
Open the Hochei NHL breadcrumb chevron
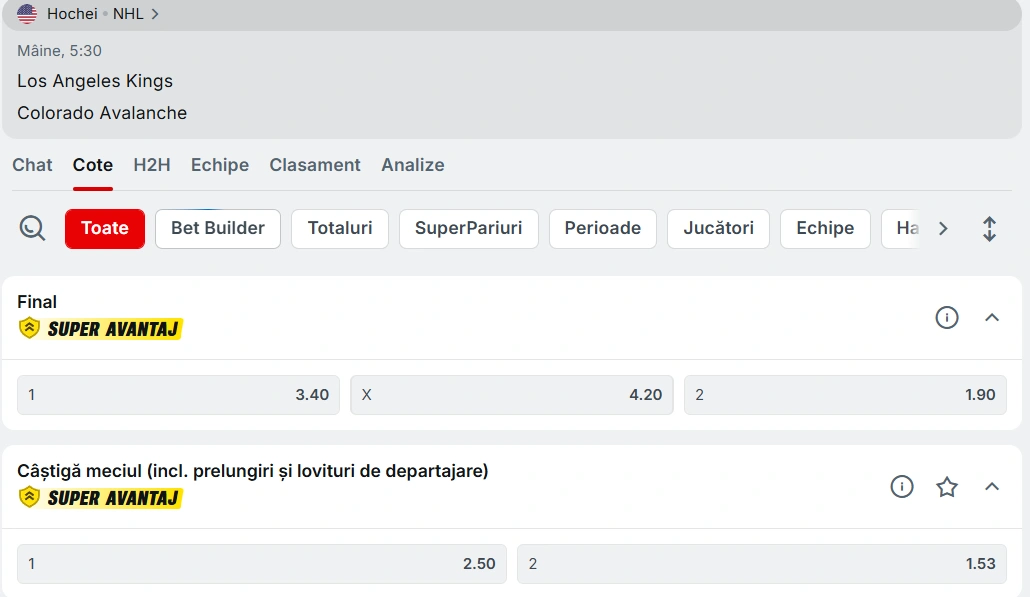[155, 14]
